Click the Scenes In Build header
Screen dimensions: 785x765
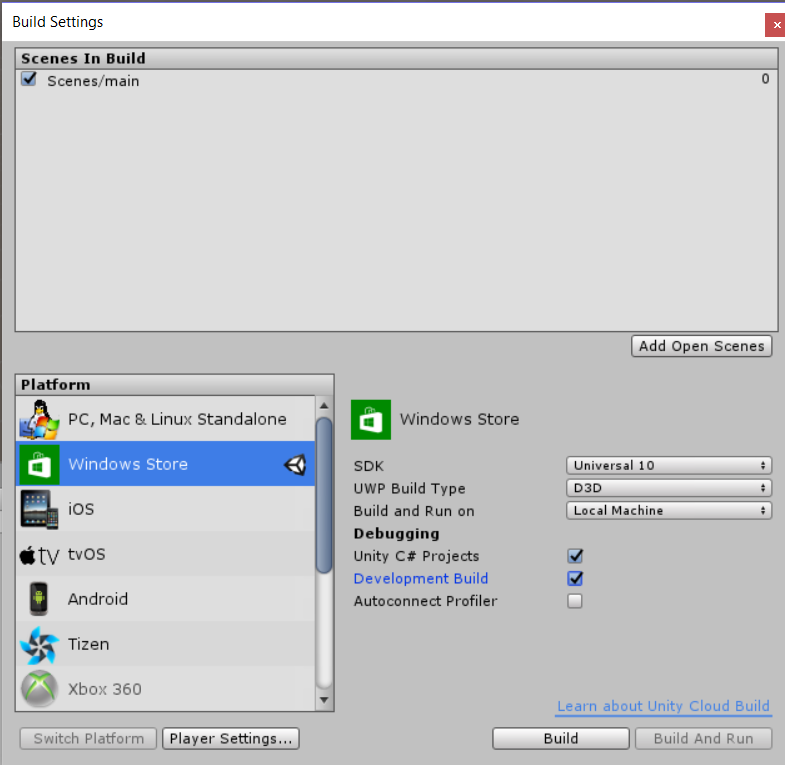click(397, 59)
